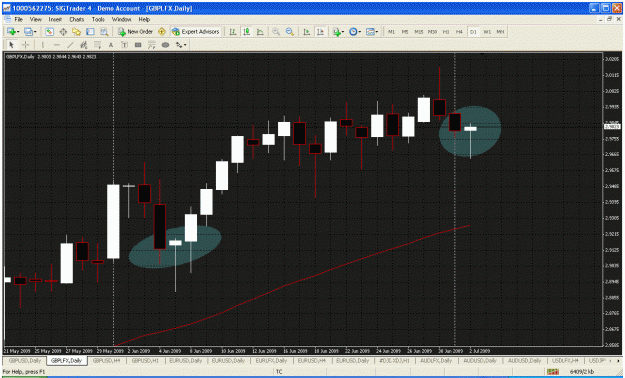
Task: Select the Fibonacci Retracement tool
Action: (x=97, y=45)
